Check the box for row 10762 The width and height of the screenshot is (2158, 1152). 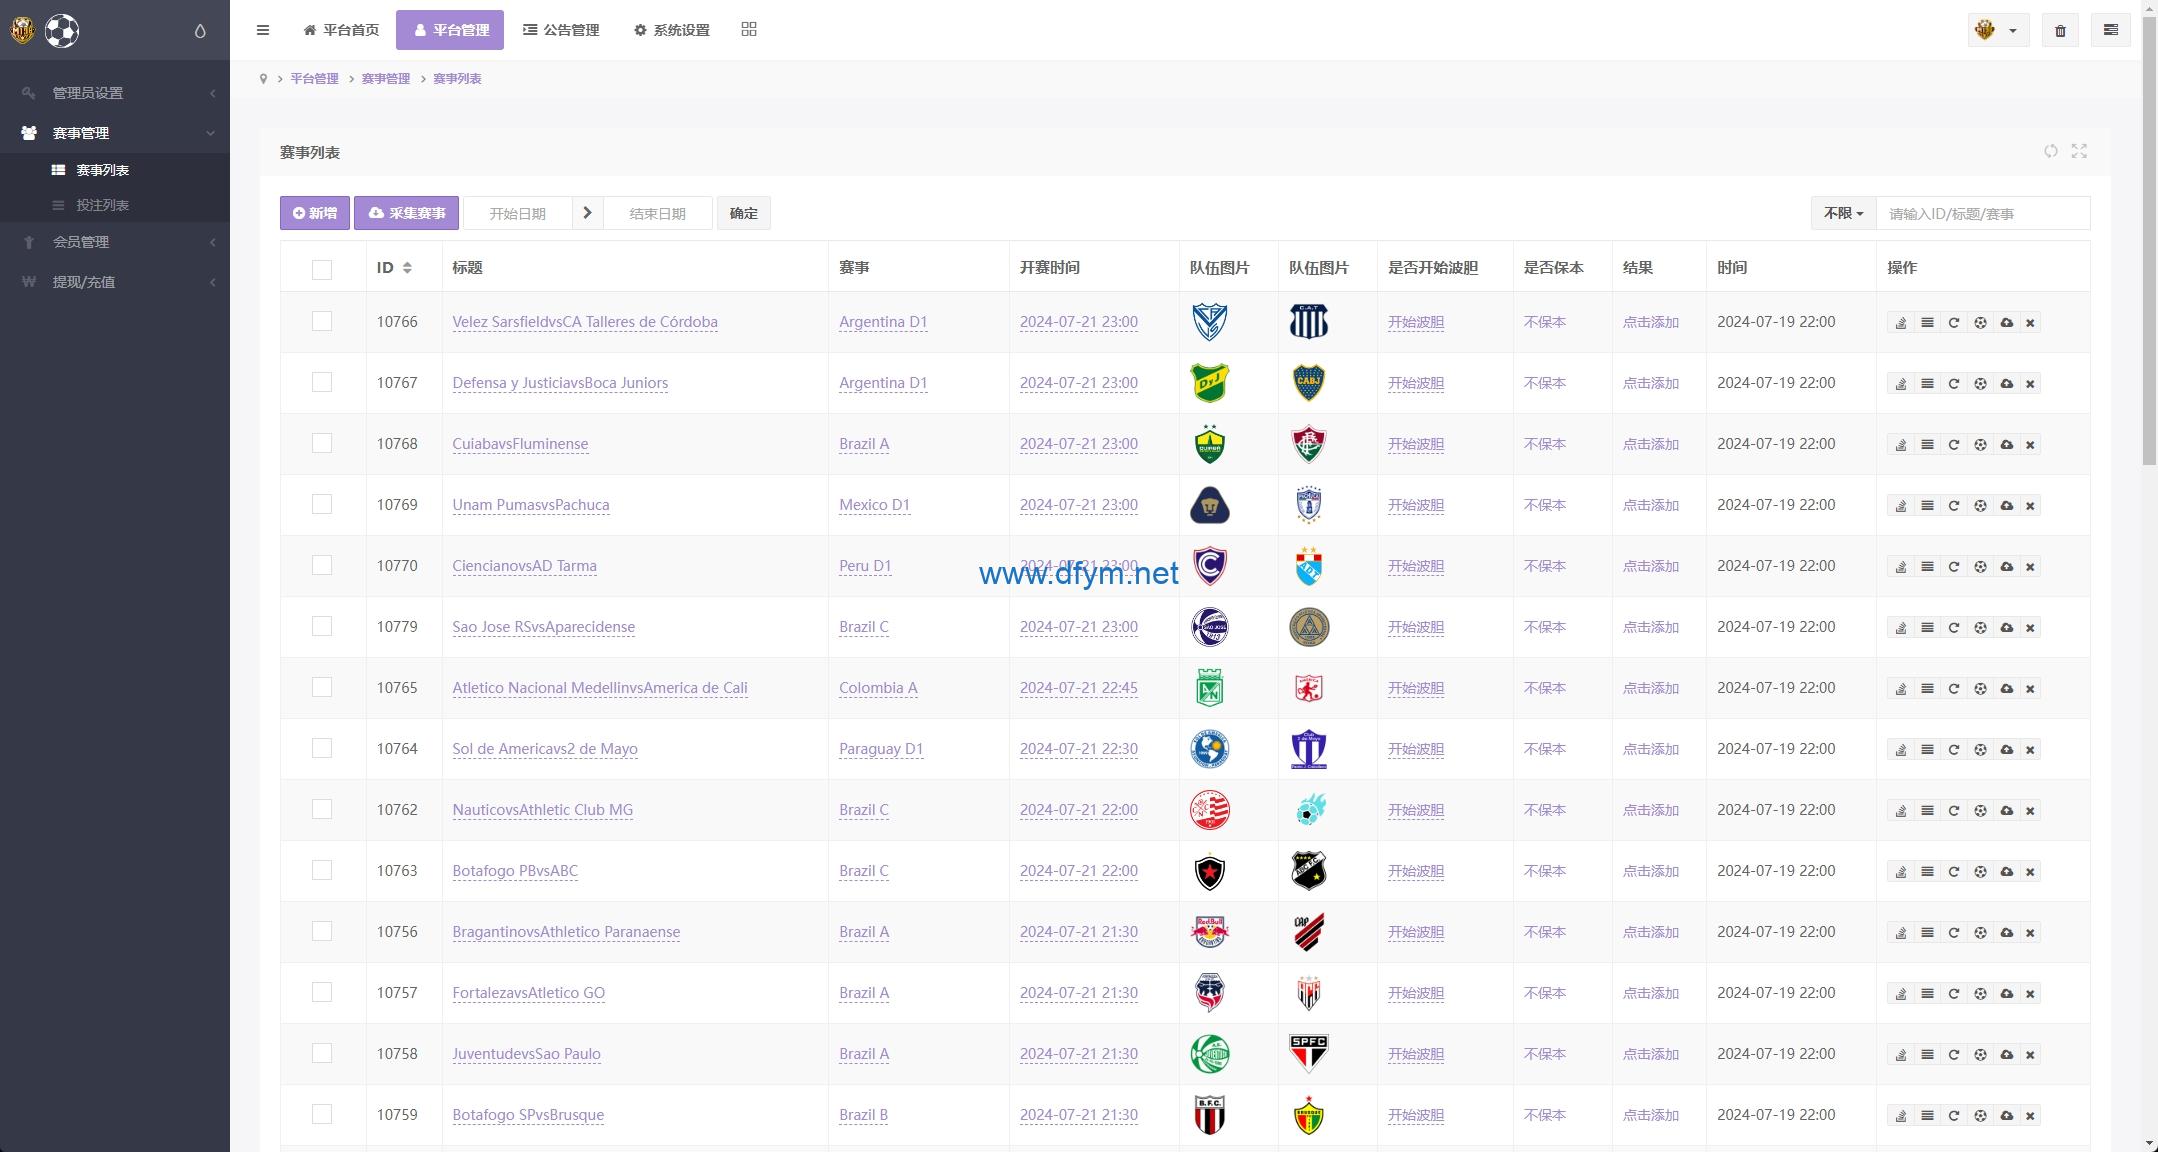point(322,809)
